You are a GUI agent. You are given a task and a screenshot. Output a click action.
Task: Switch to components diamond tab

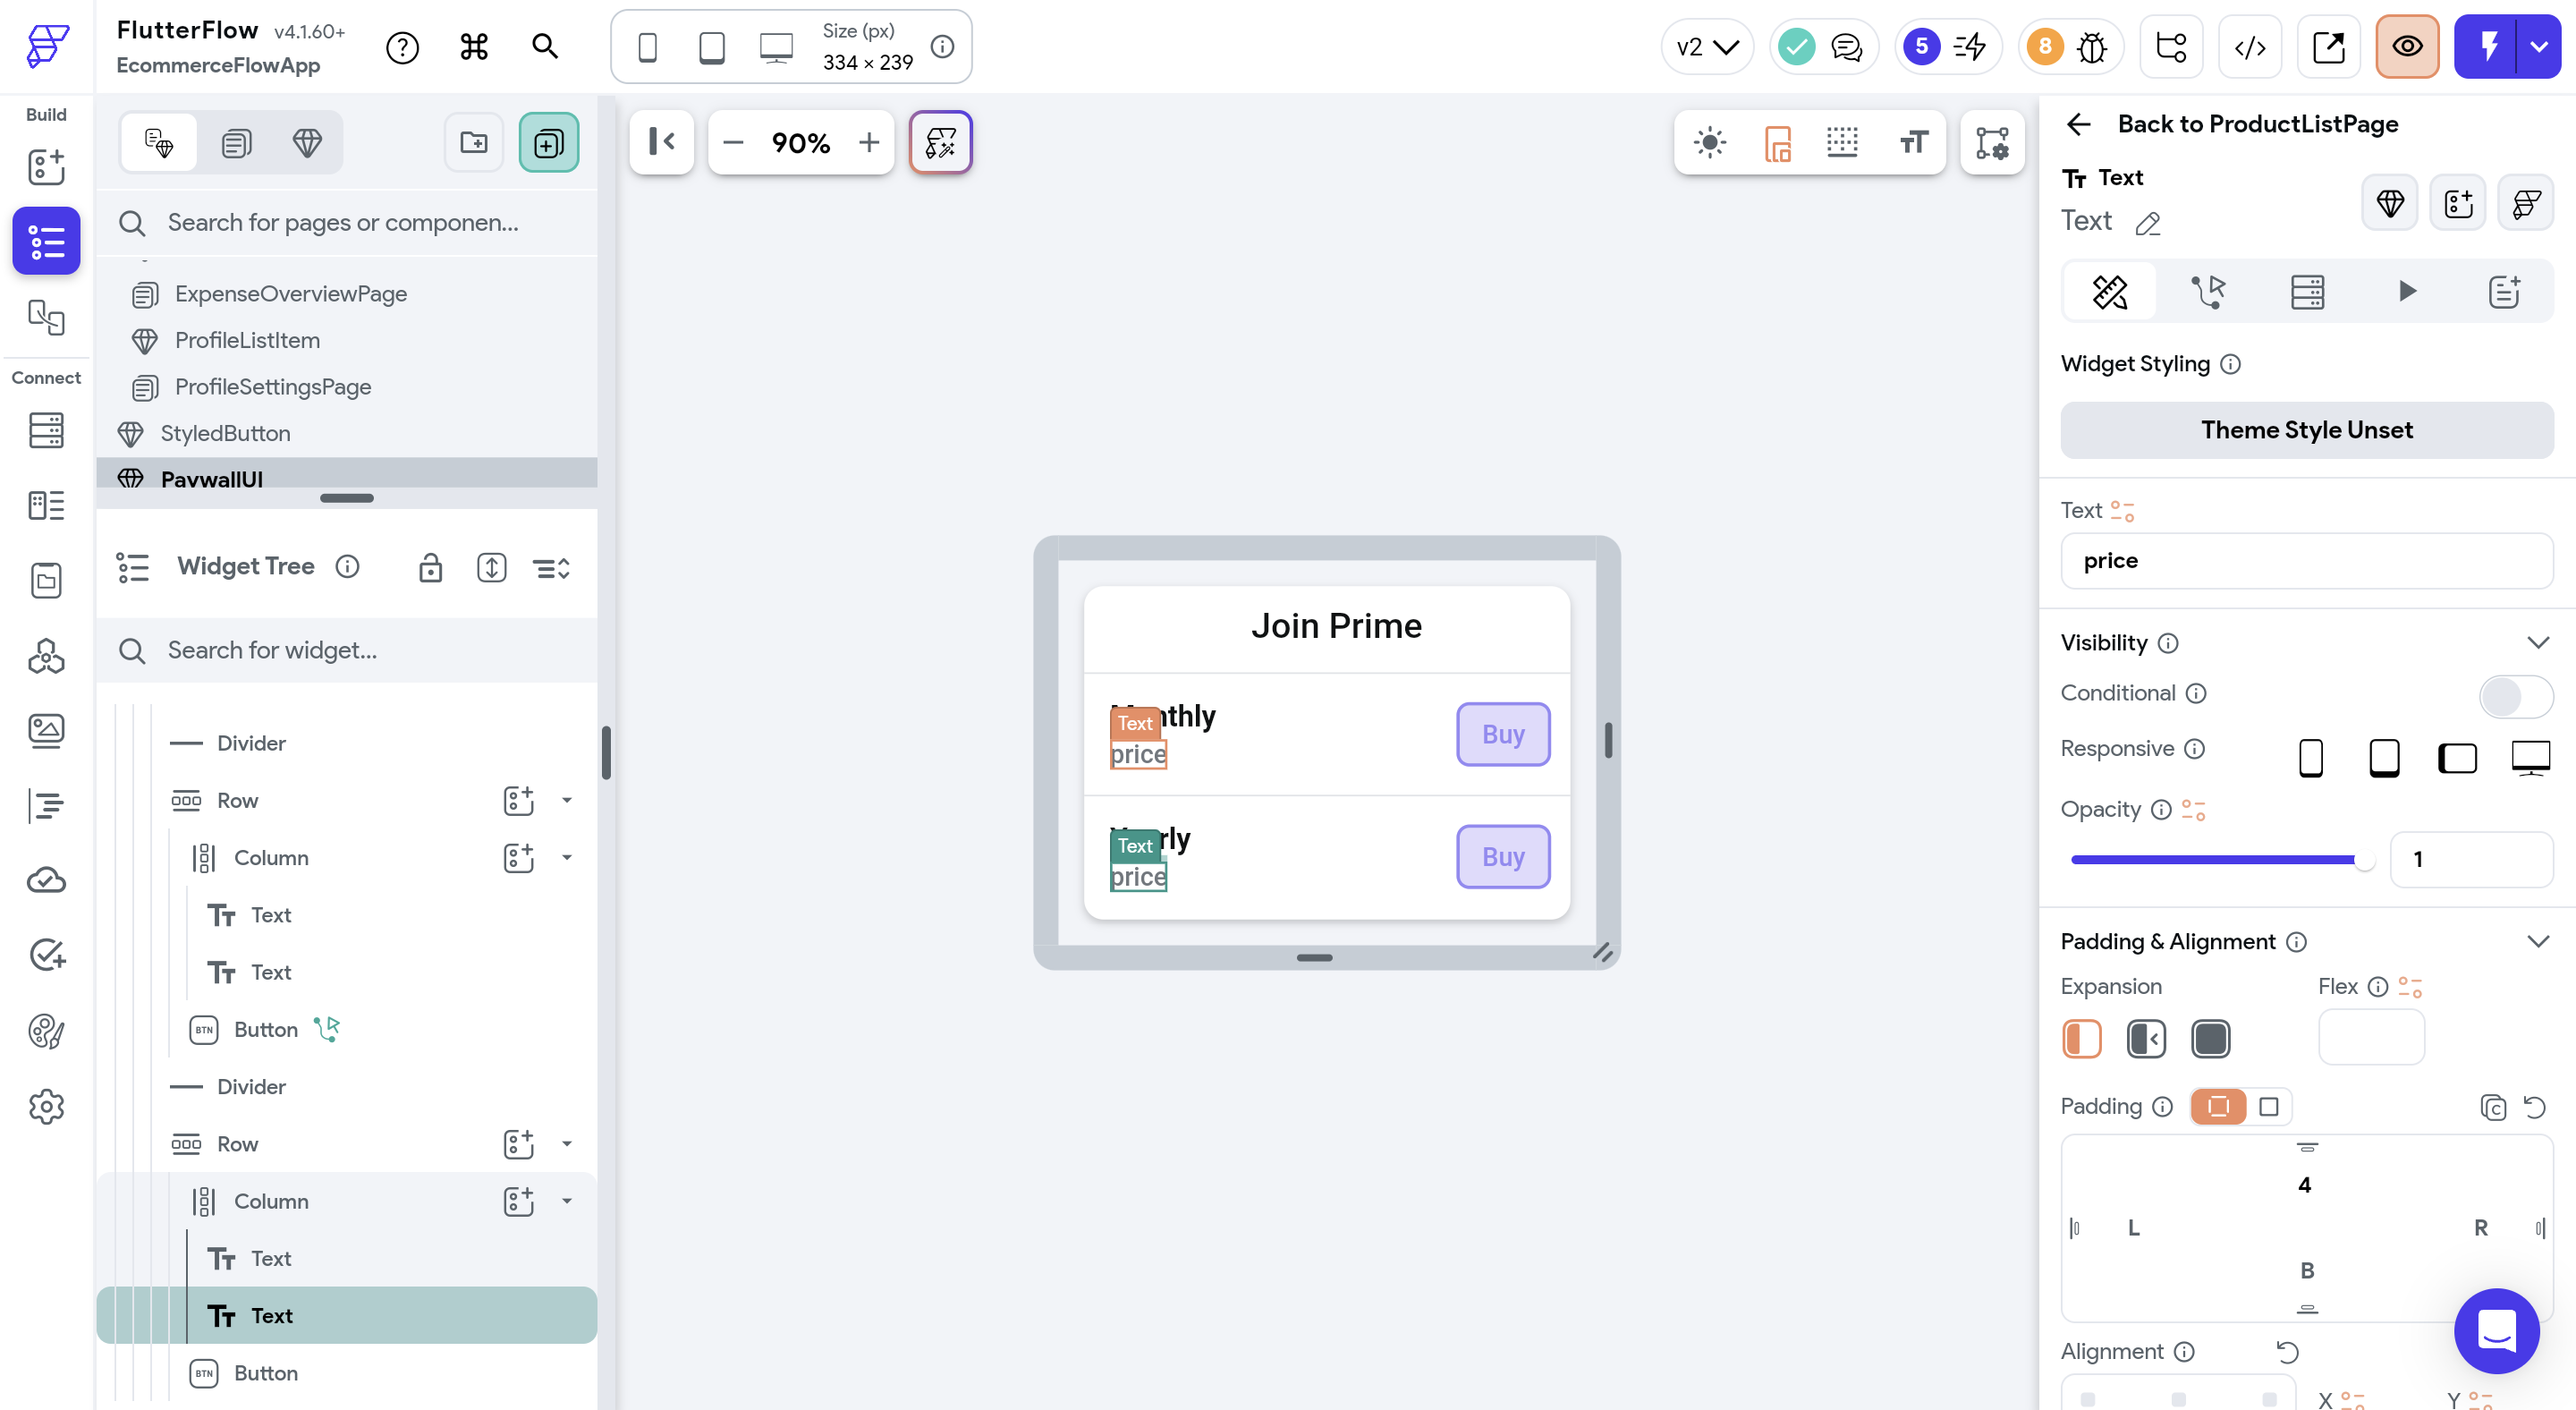pyautogui.click(x=307, y=143)
